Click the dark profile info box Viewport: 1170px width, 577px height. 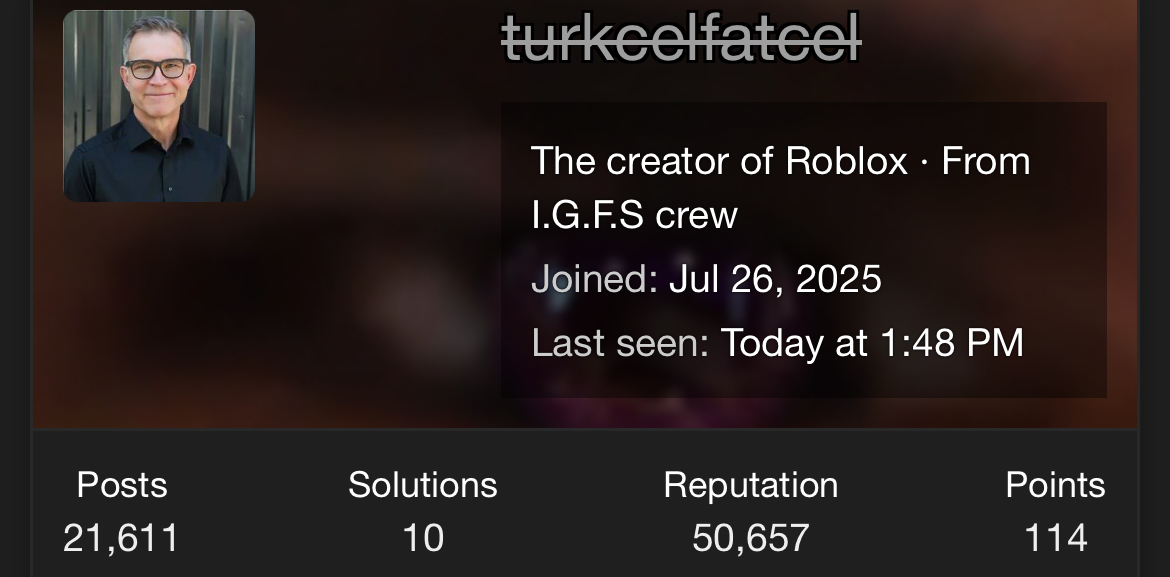point(804,250)
